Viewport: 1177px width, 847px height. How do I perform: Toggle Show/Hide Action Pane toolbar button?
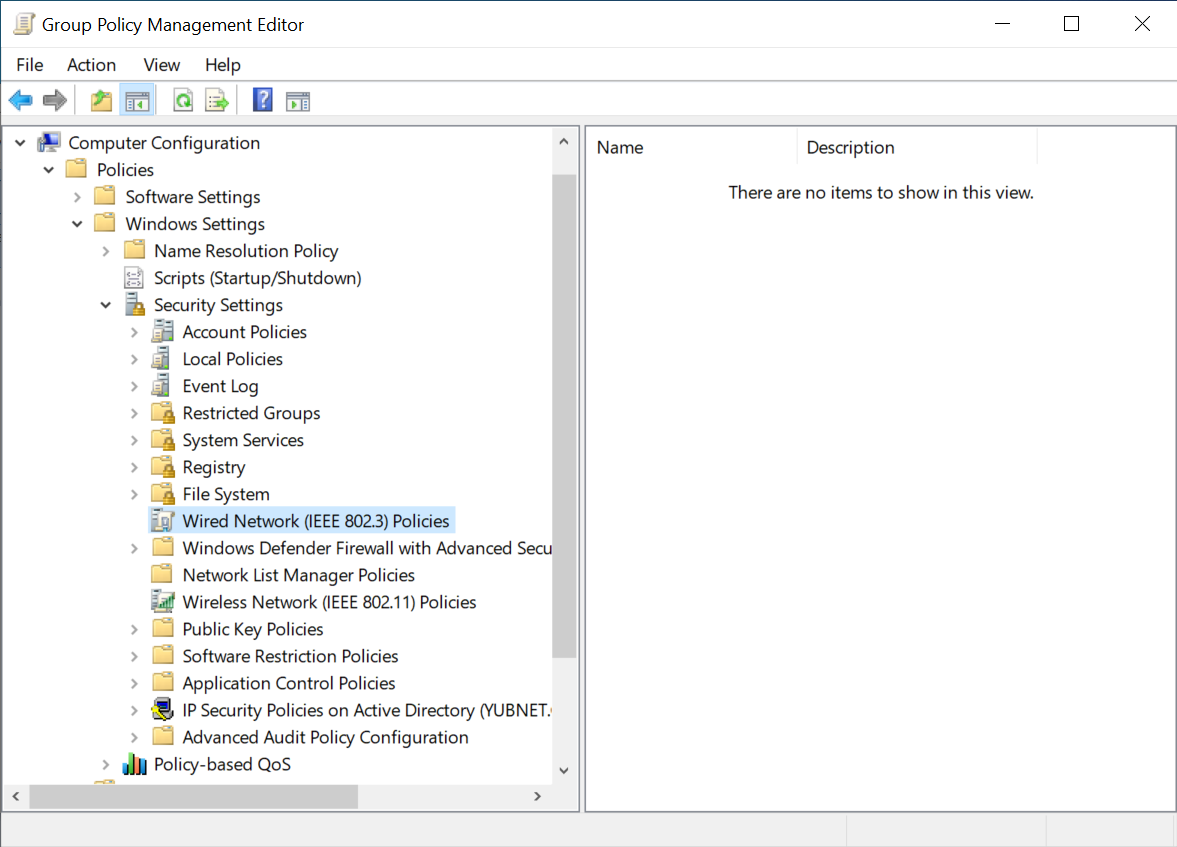[298, 100]
